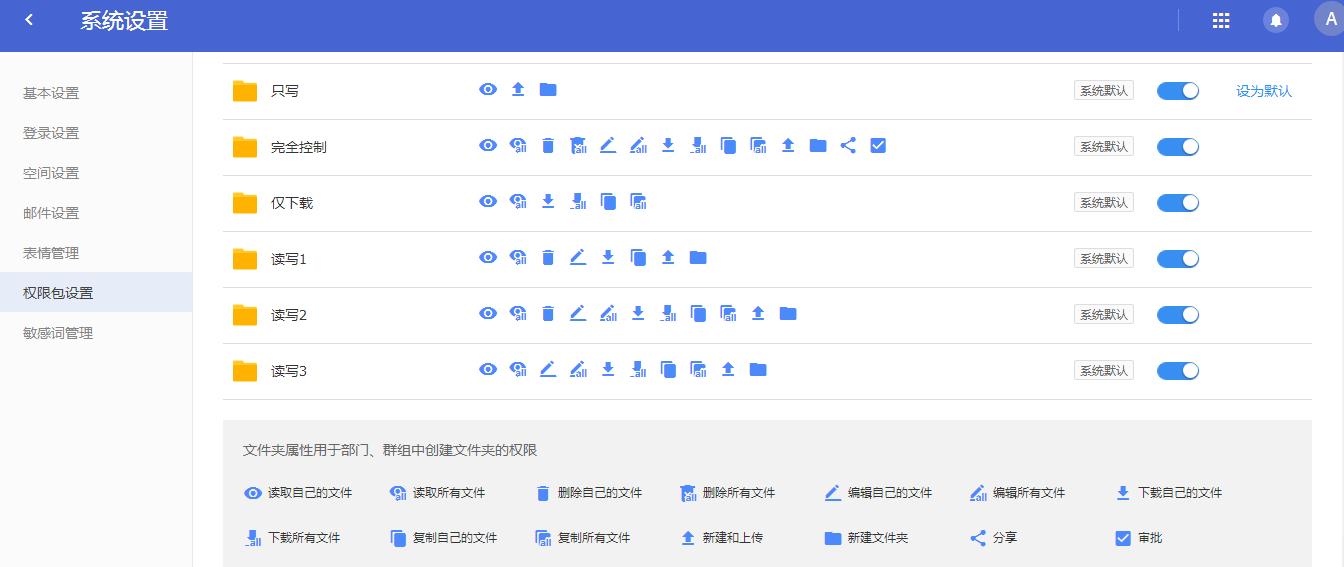Click the 读写1 permission package name

(x=289, y=259)
